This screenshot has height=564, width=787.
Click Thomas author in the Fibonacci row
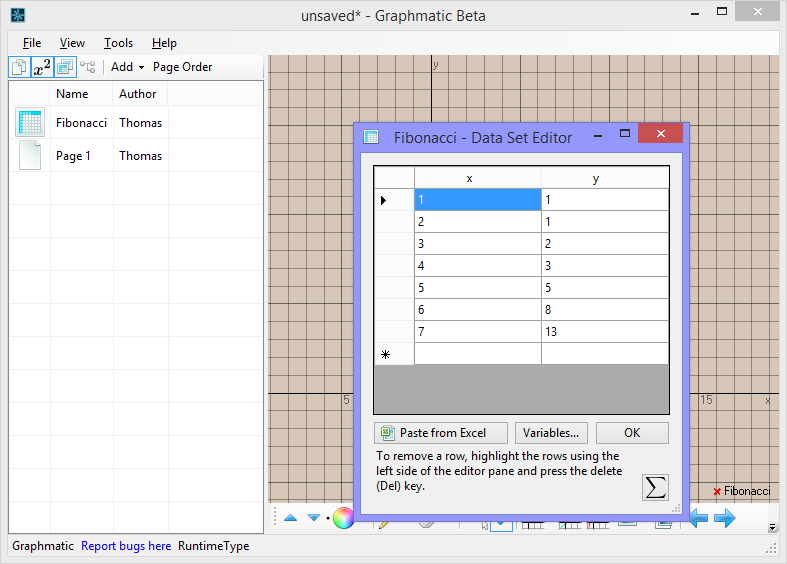click(141, 123)
